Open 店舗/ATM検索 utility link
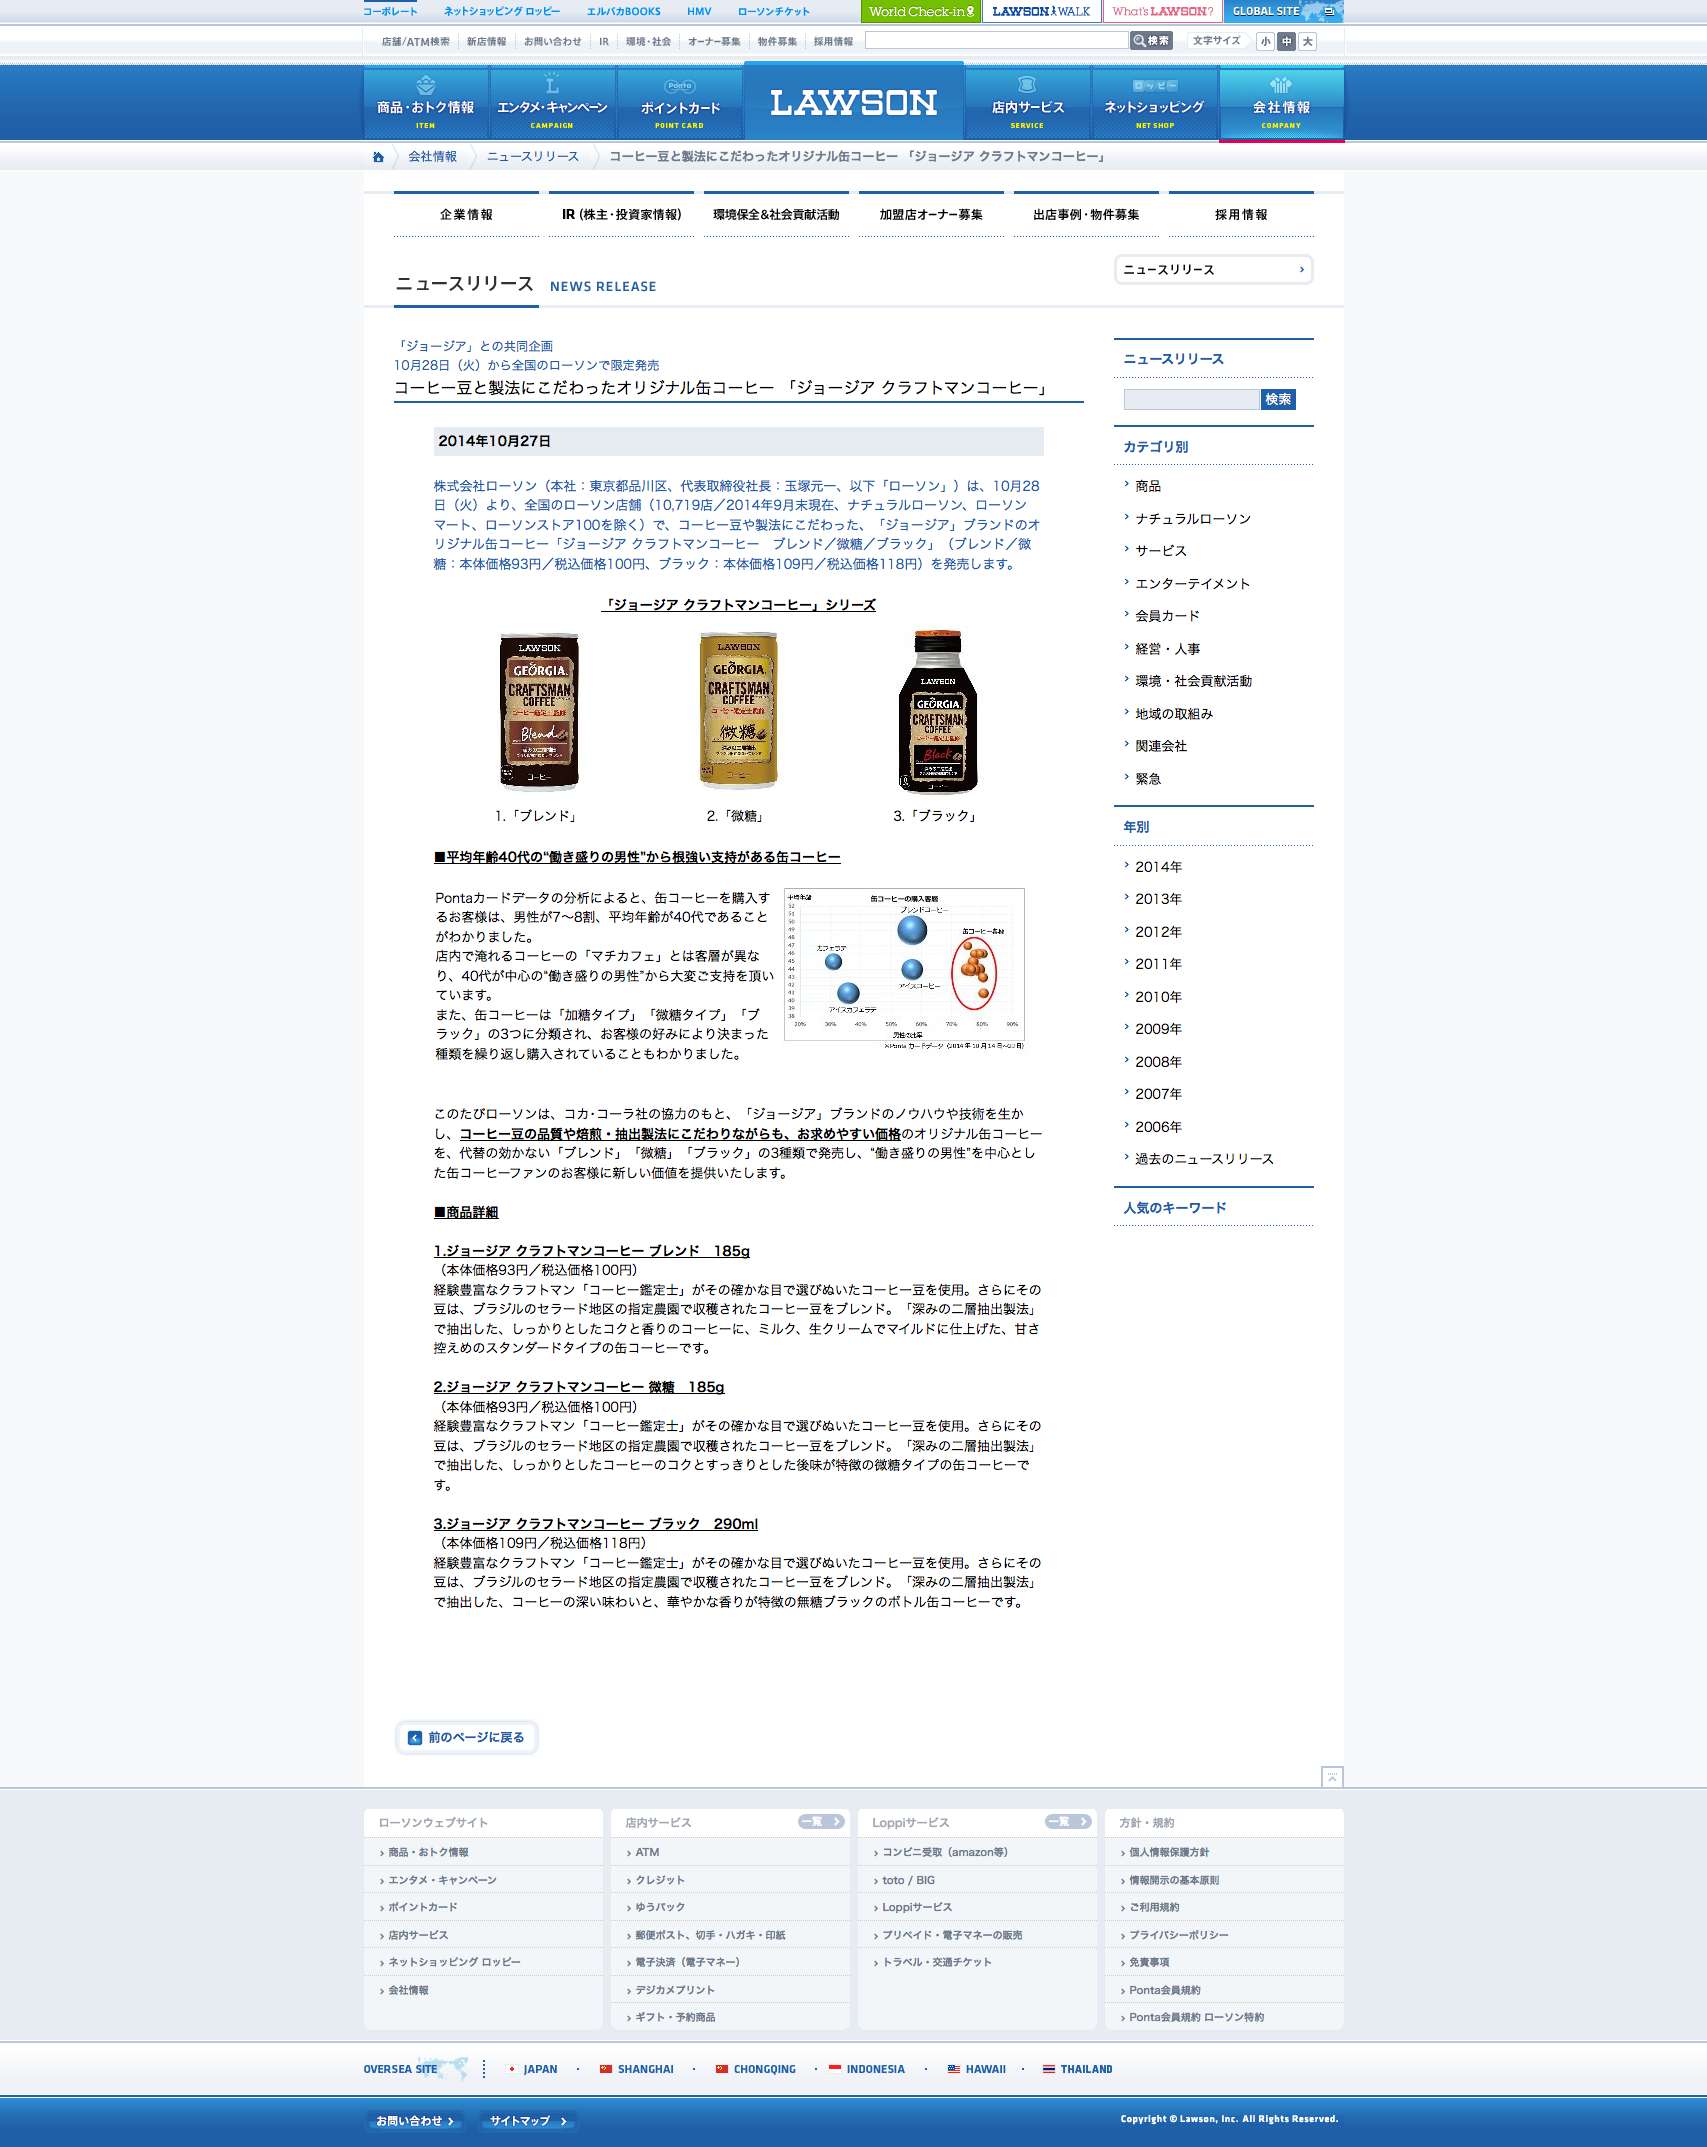This screenshot has width=1707, height=2147. pos(416,42)
